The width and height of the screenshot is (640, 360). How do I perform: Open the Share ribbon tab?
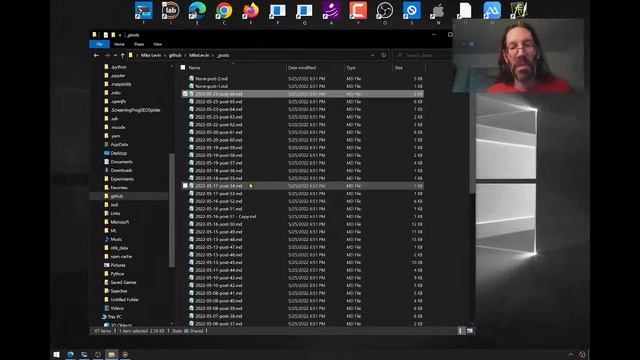(139, 44)
